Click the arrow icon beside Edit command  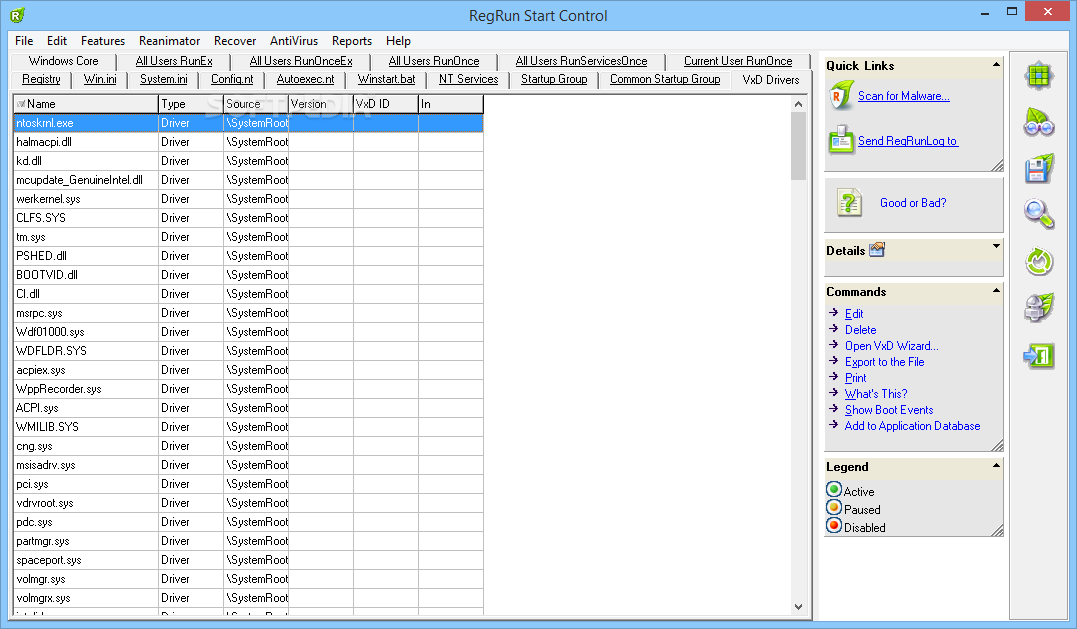point(834,312)
